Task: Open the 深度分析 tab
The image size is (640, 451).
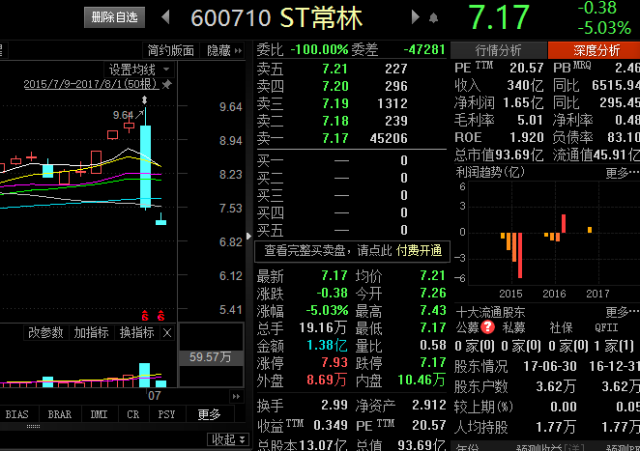Action: (596, 51)
